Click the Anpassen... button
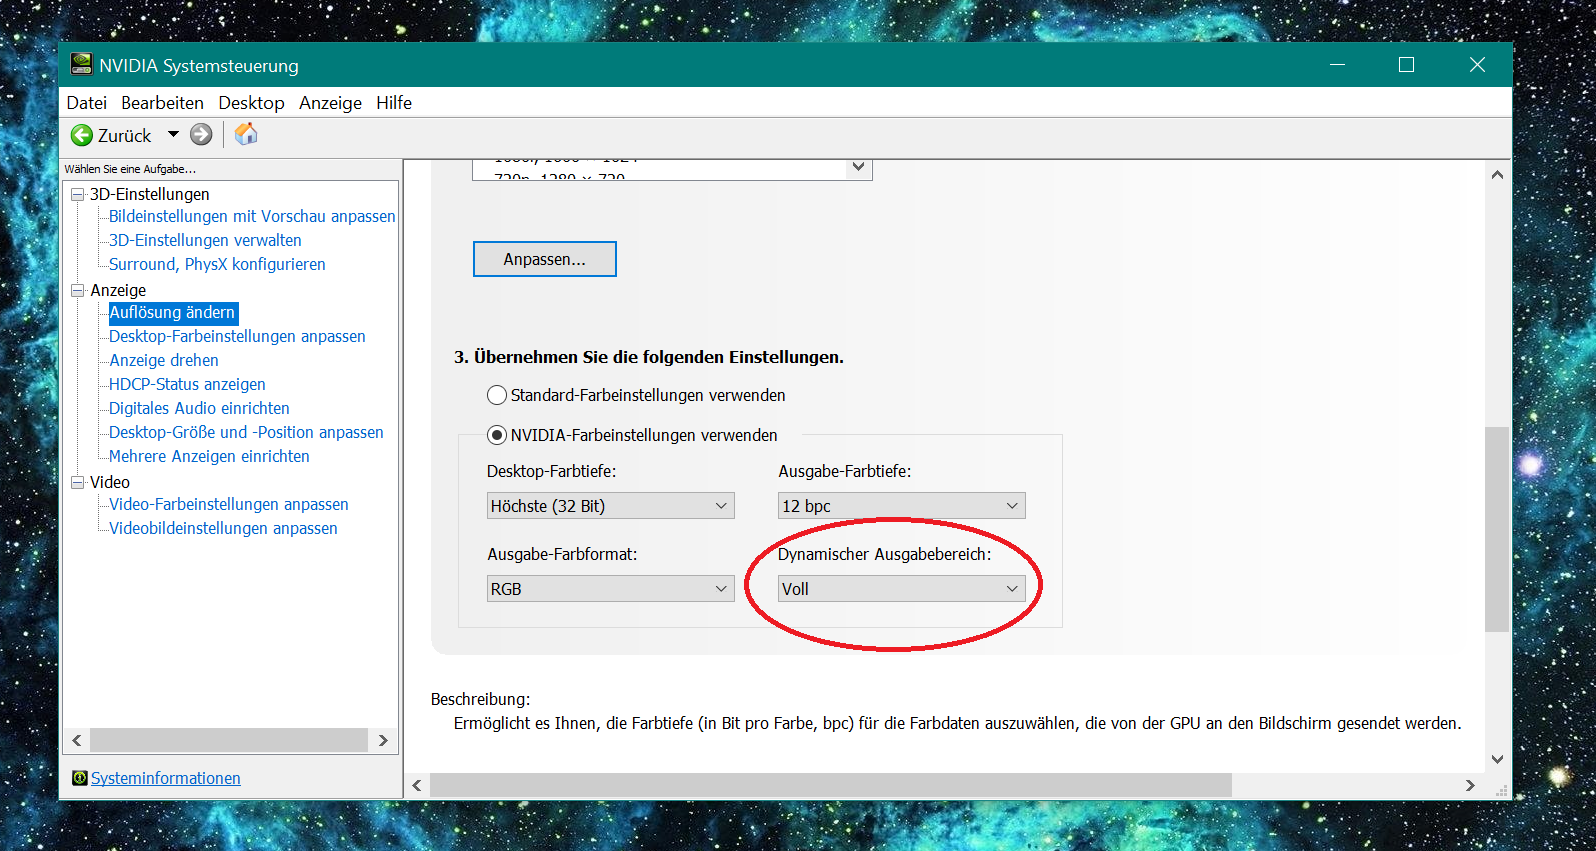Screen dimensions: 1596x851 pos(545,259)
